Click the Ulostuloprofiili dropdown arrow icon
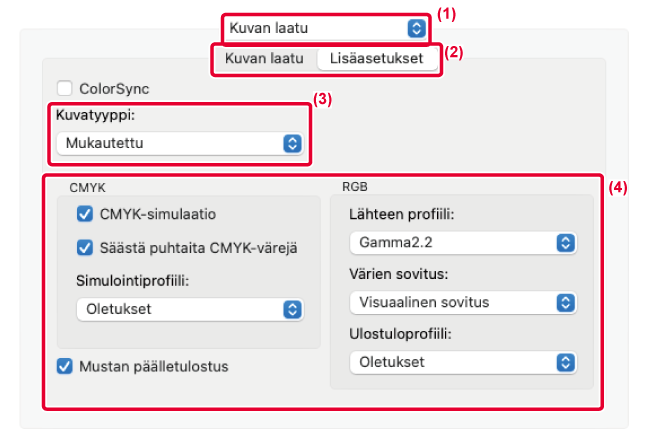 tap(565, 361)
